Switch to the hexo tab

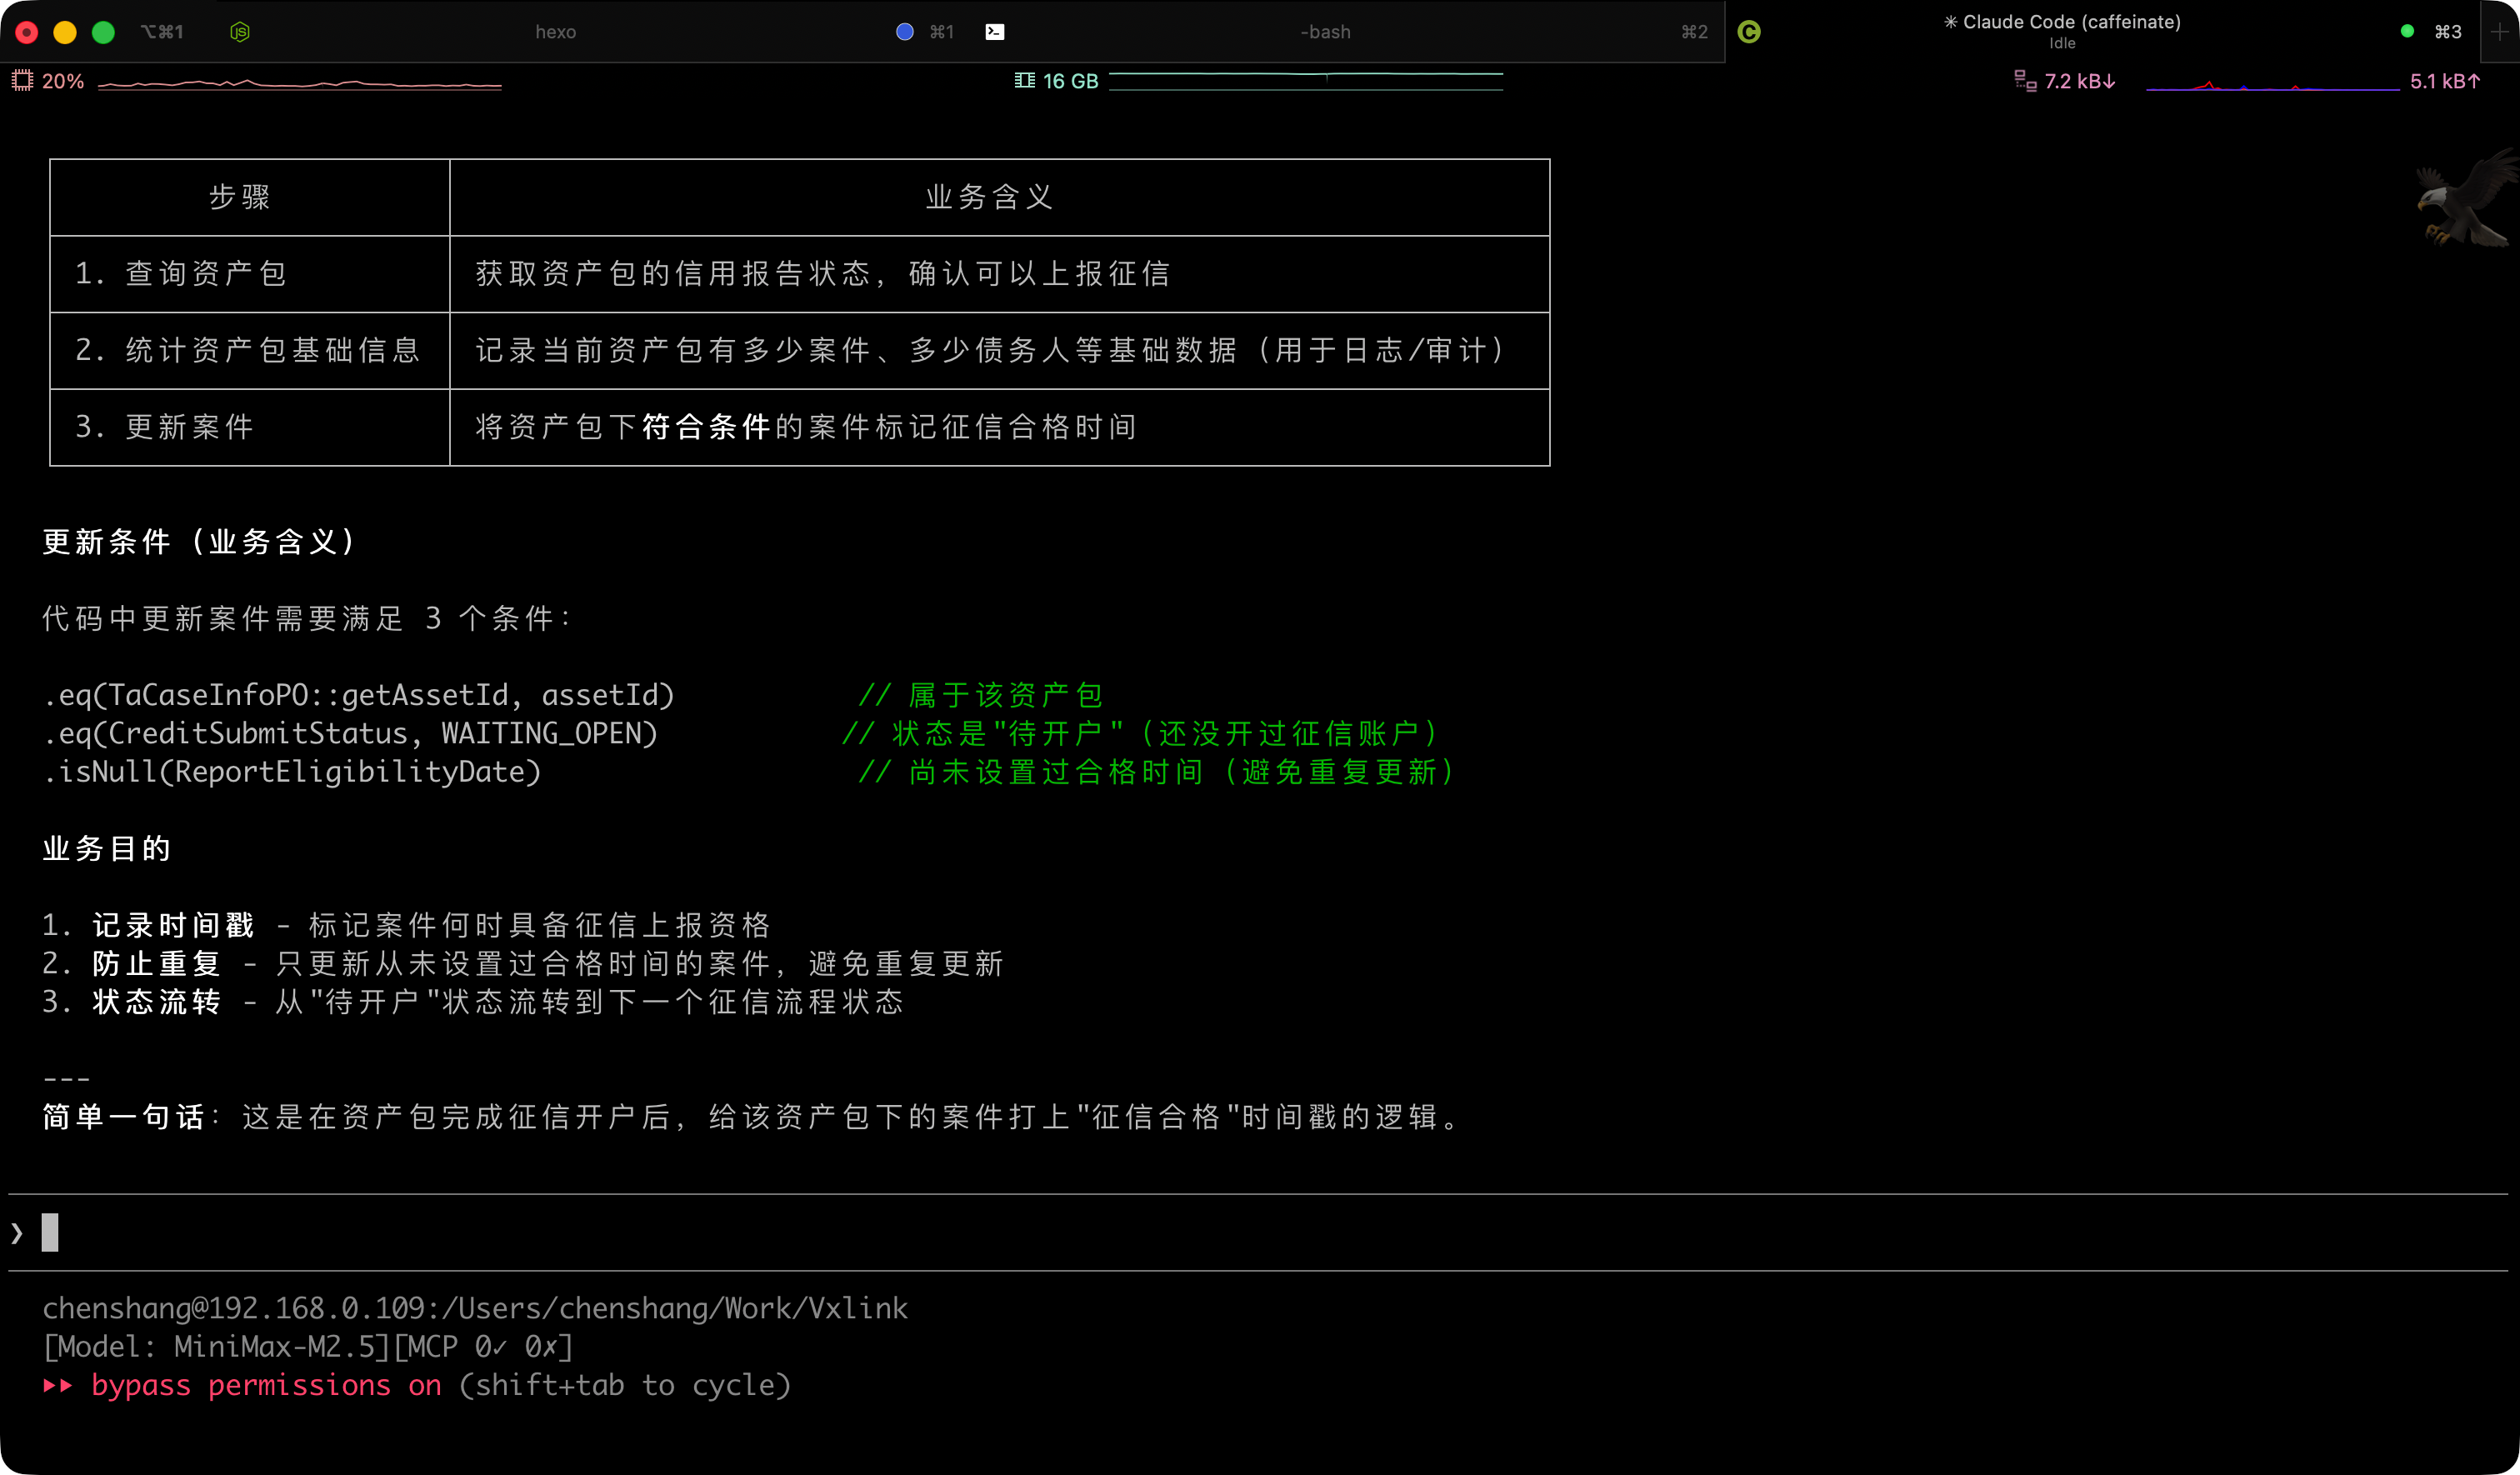click(x=555, y=32)
